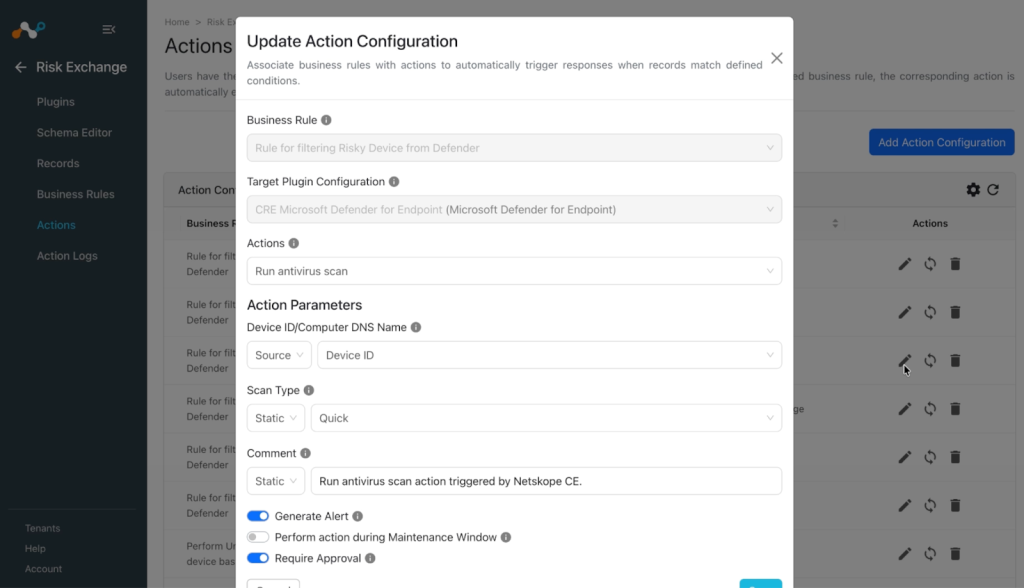The width and height of the screenshot is (1024, 588).
Task: Open the Device ID field dropdown
Action: pos(549,355)
